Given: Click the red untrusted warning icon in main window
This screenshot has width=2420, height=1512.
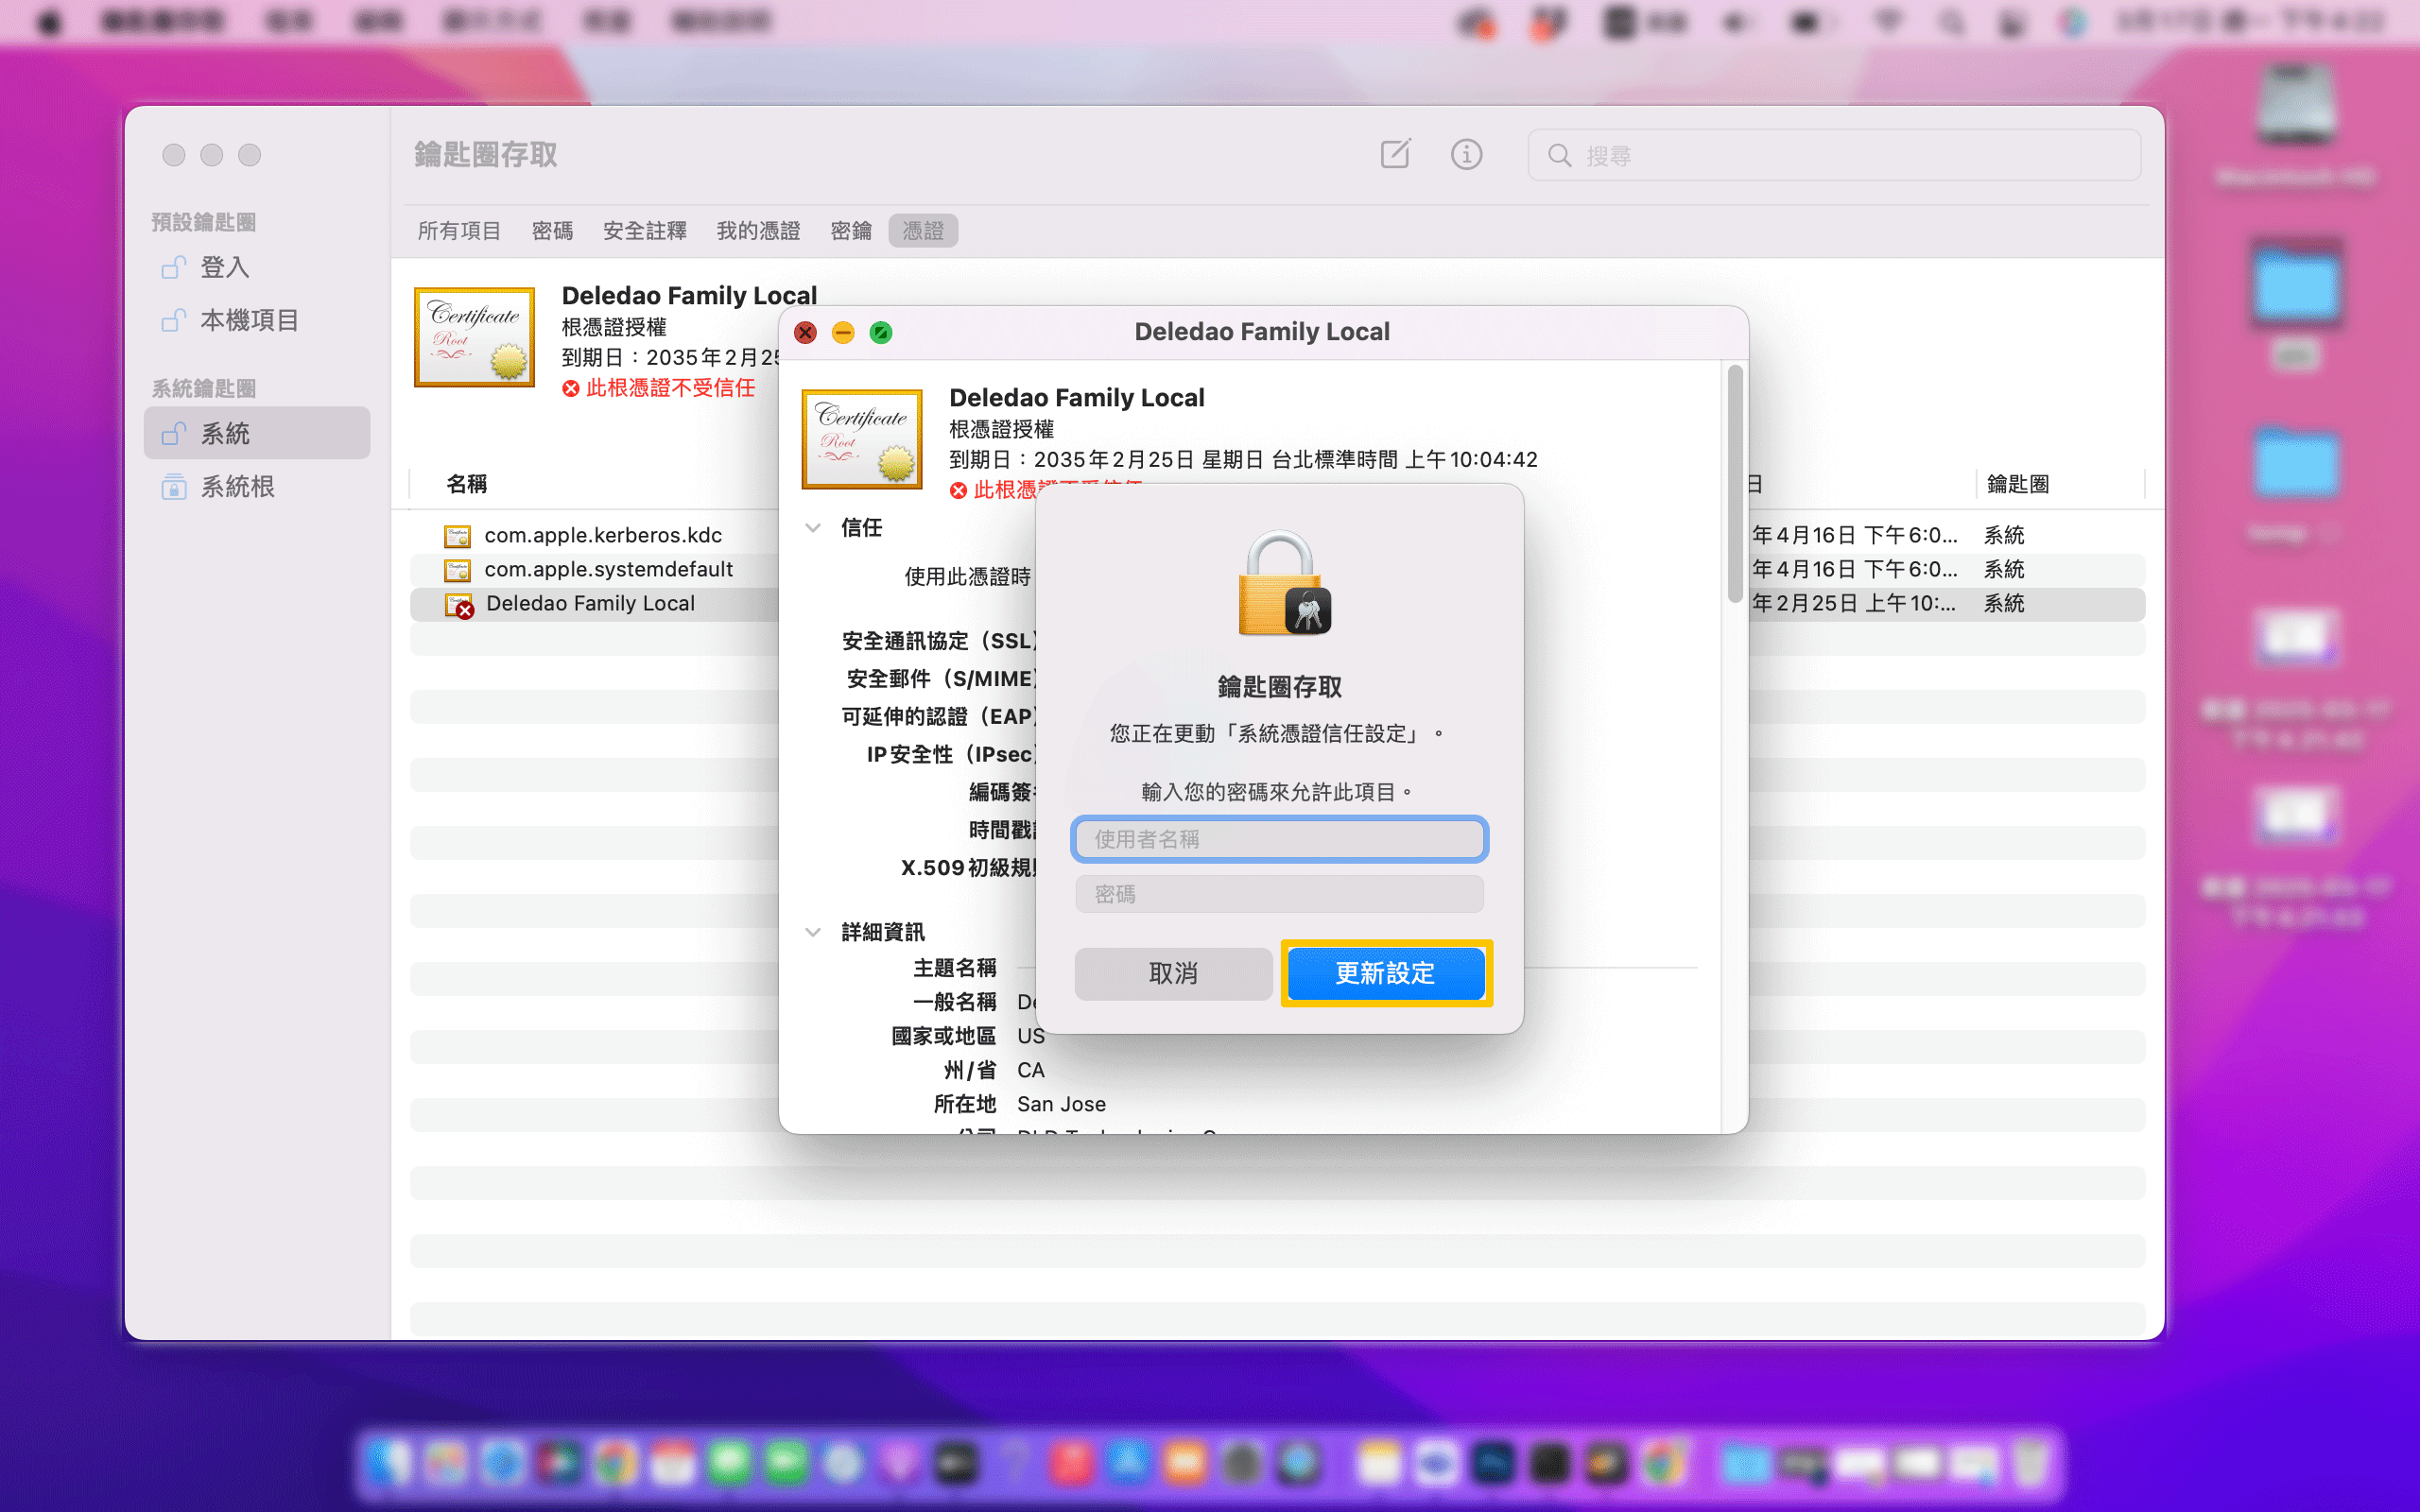Looking at the screenshot, I should tap(570, 388).
